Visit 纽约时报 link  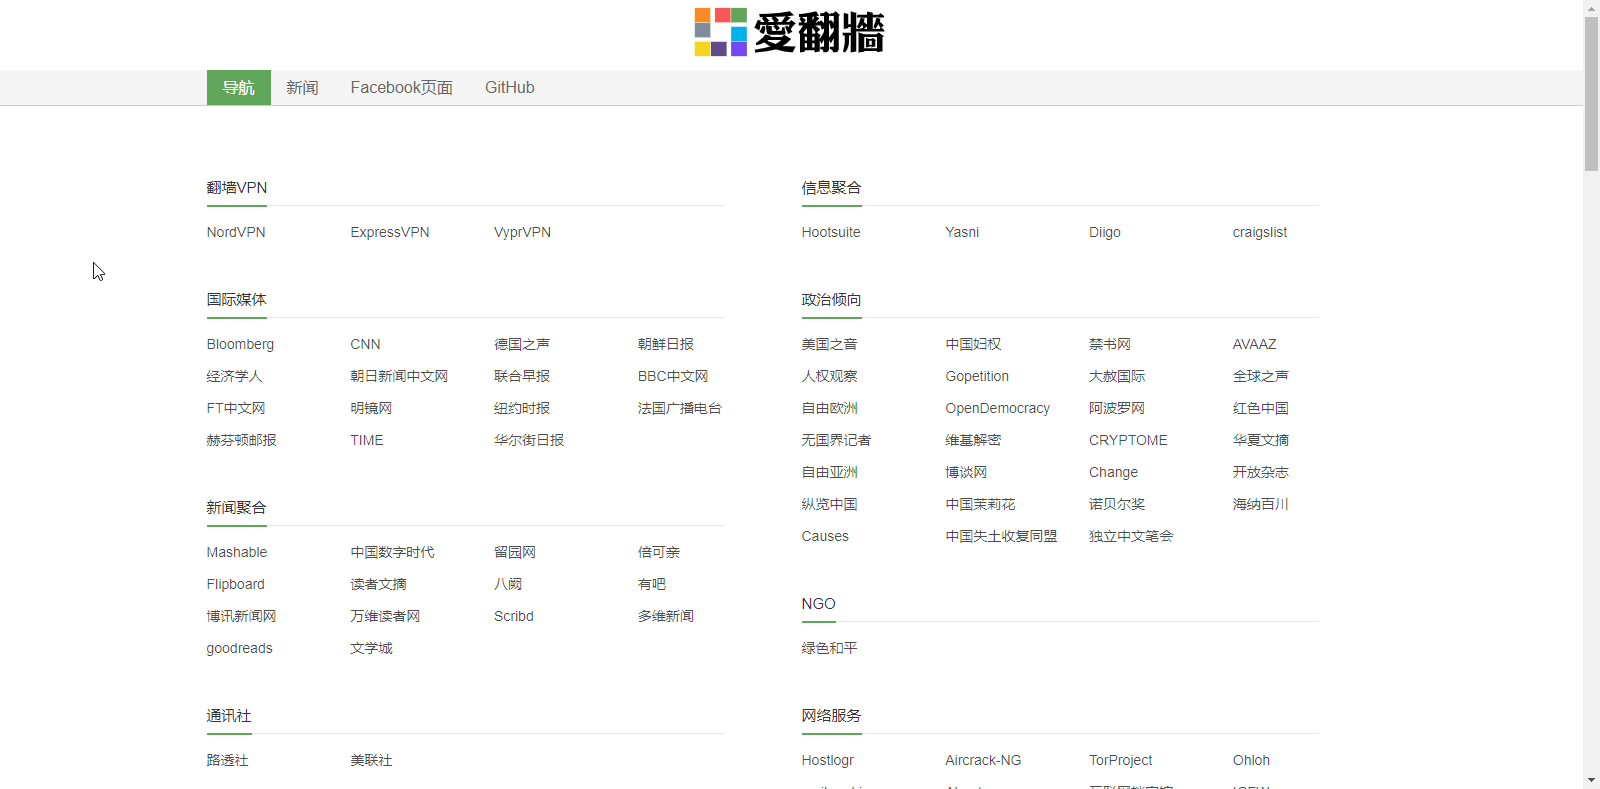point(522,408)
